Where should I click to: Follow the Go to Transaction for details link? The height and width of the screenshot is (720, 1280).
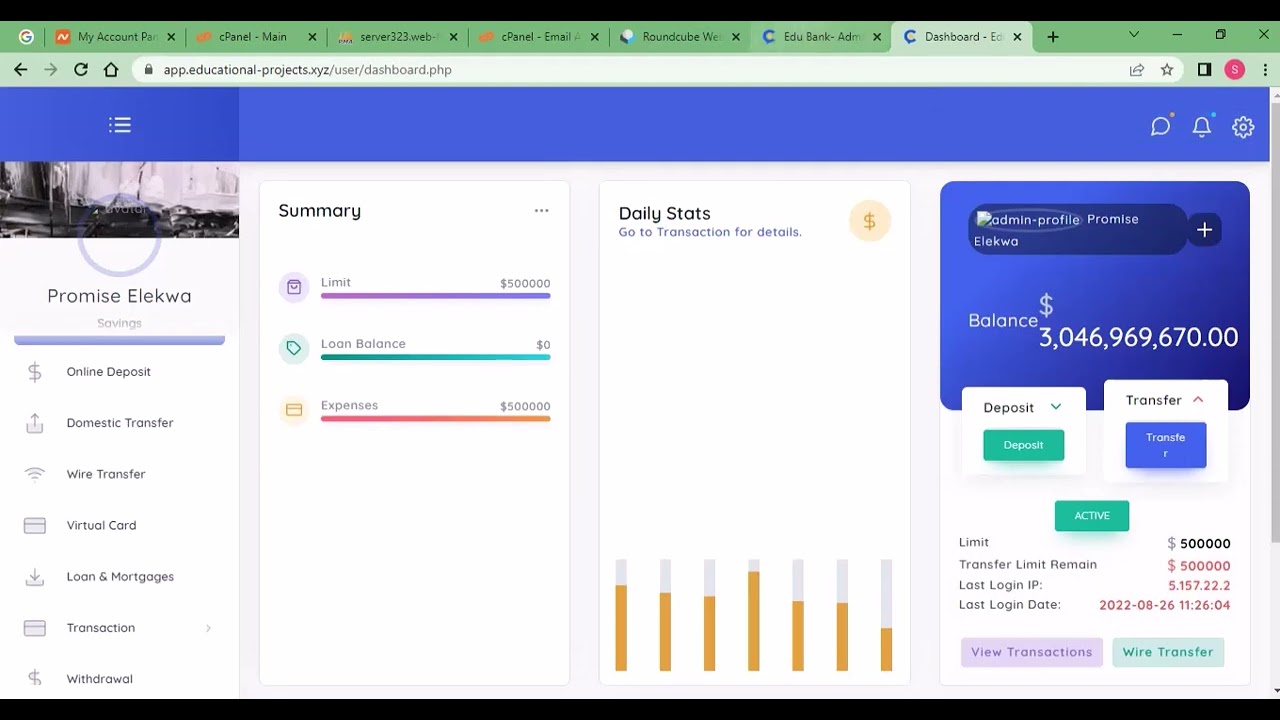pyautogui.click(x=710, y=232)
